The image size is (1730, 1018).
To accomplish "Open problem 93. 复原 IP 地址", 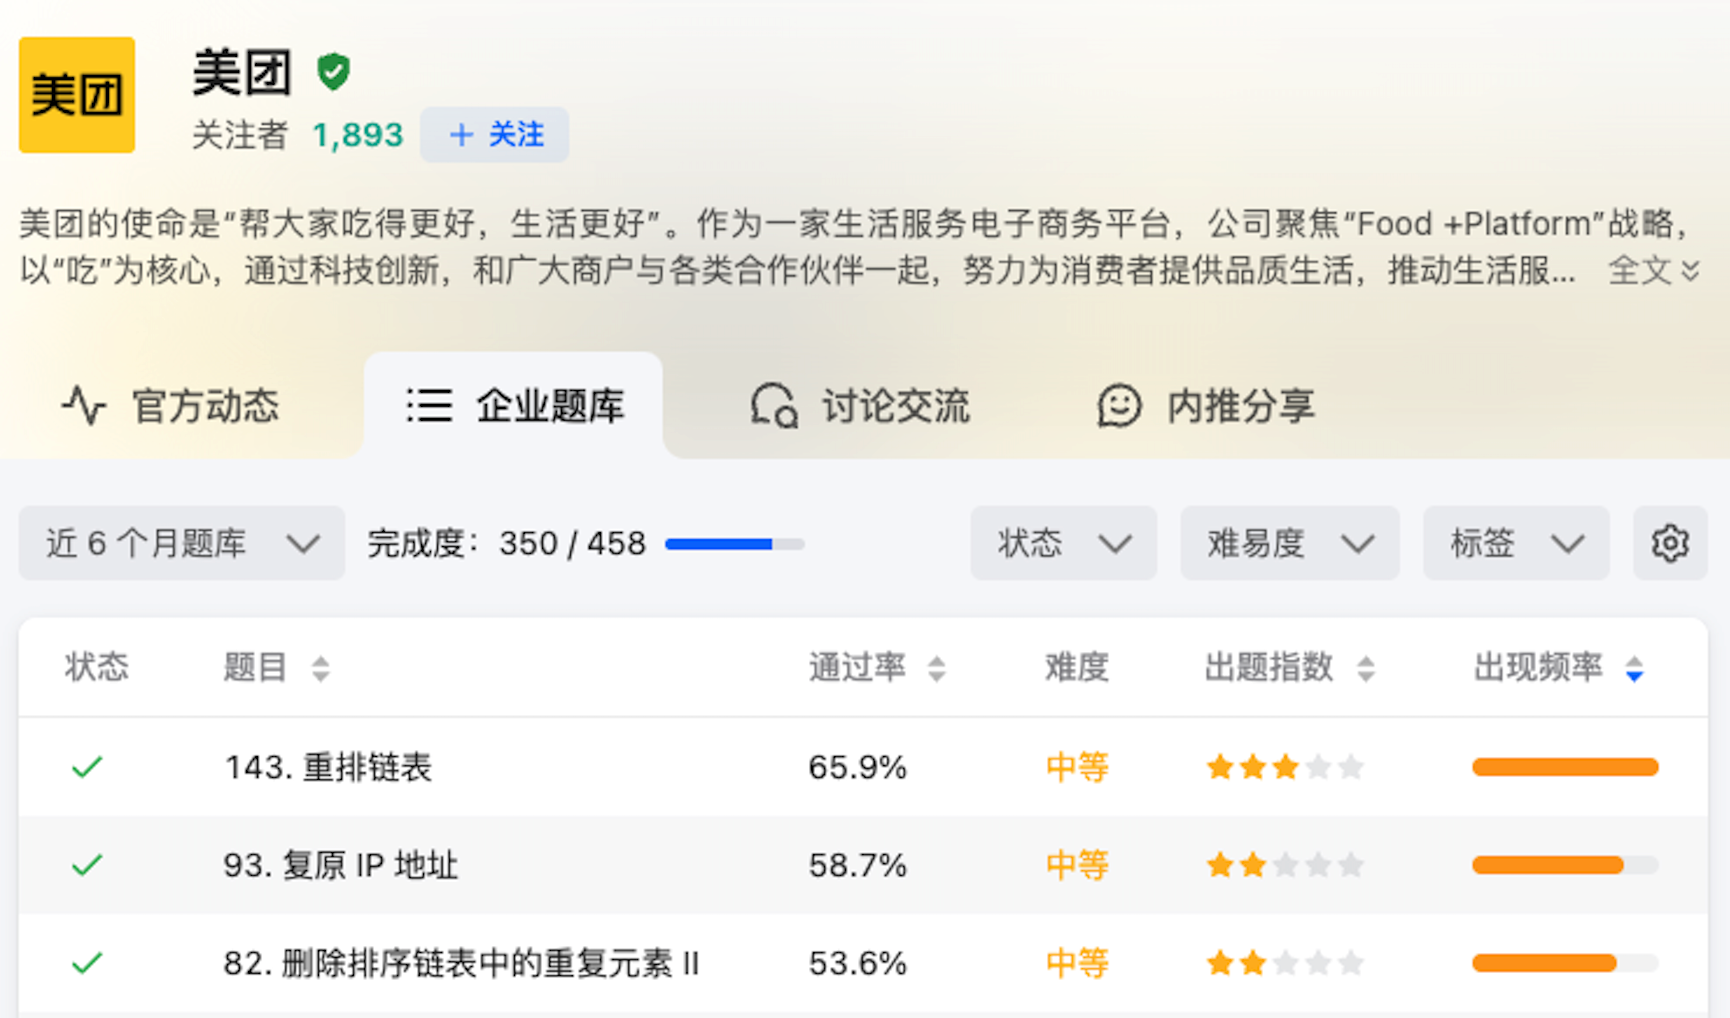I will 341,865.
